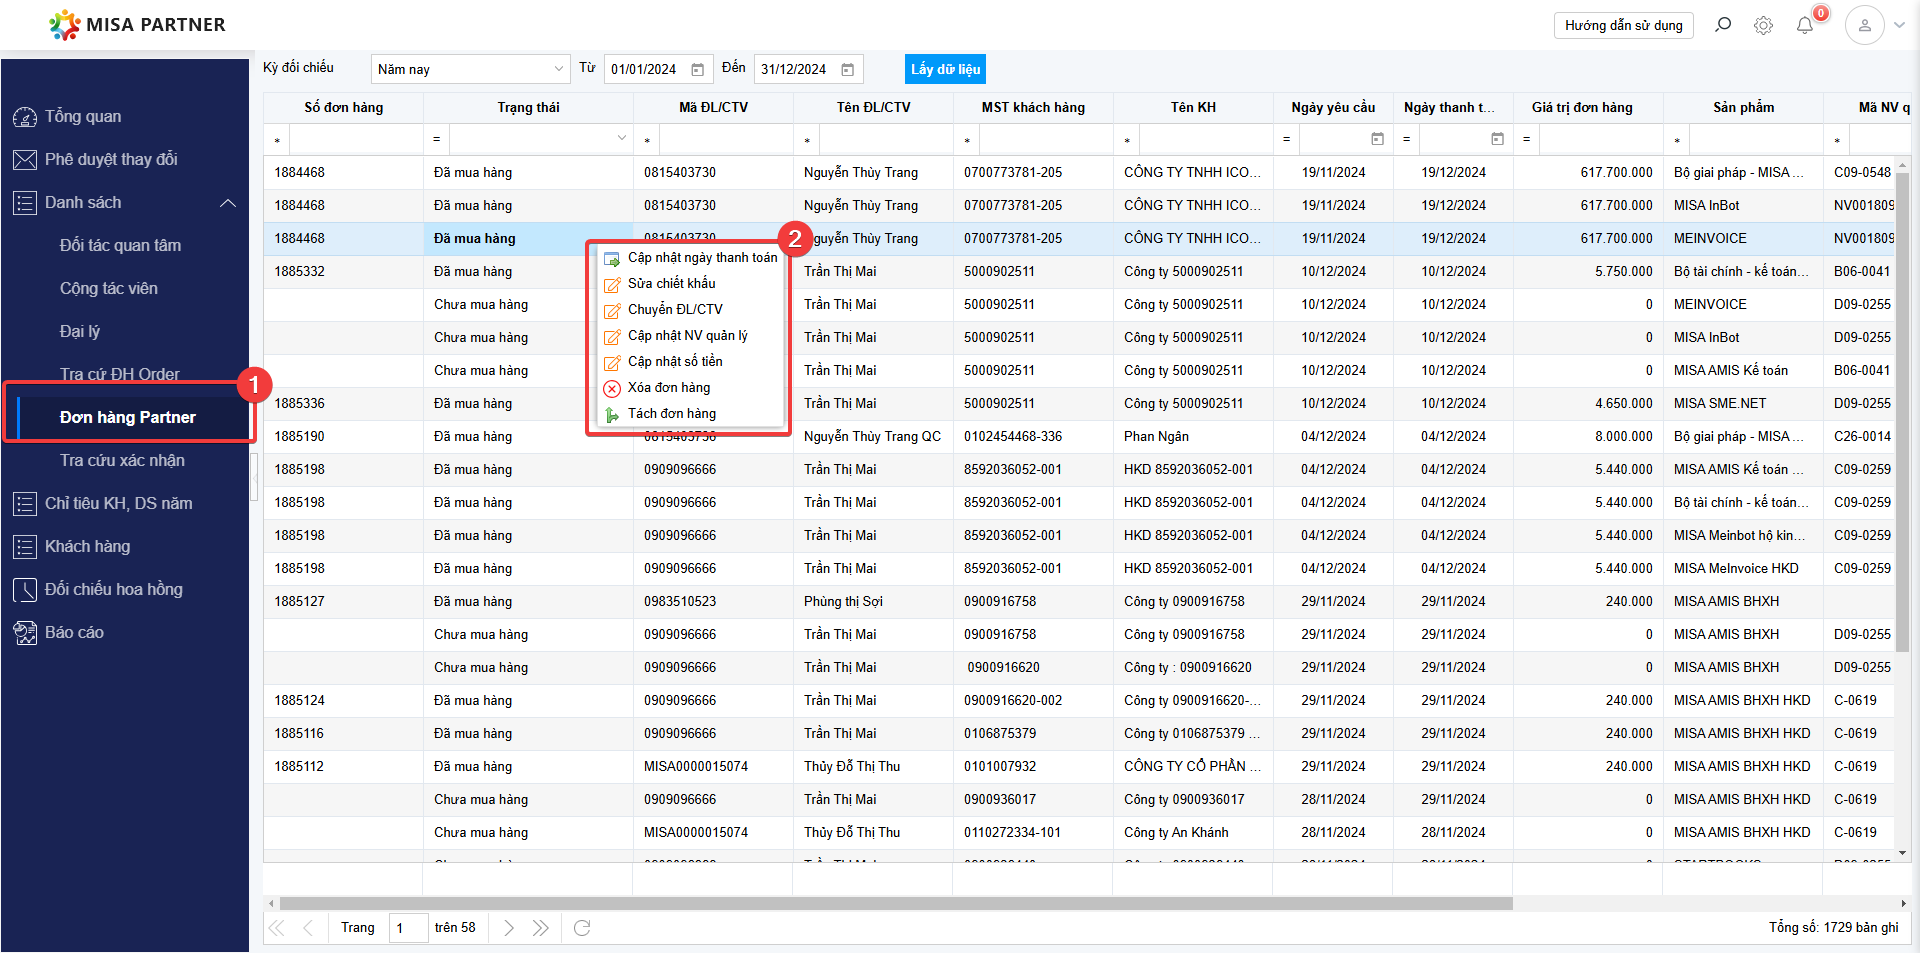1920x953 pixels.
Task: Open the Đối chiếu hoa hồng icon
Action: tap(25, 590)
